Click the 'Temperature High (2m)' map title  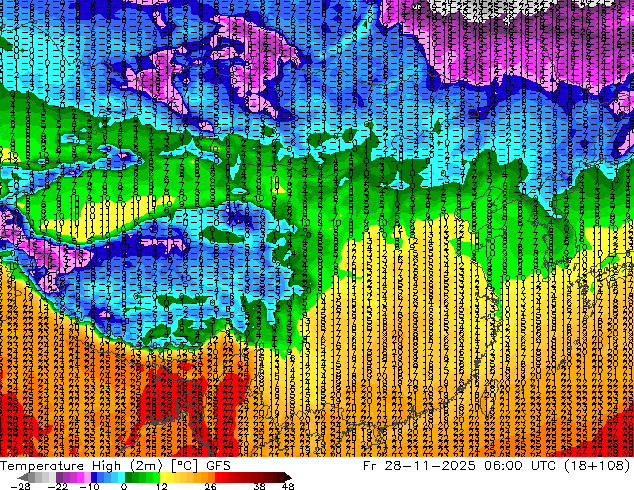pos(81,466)
